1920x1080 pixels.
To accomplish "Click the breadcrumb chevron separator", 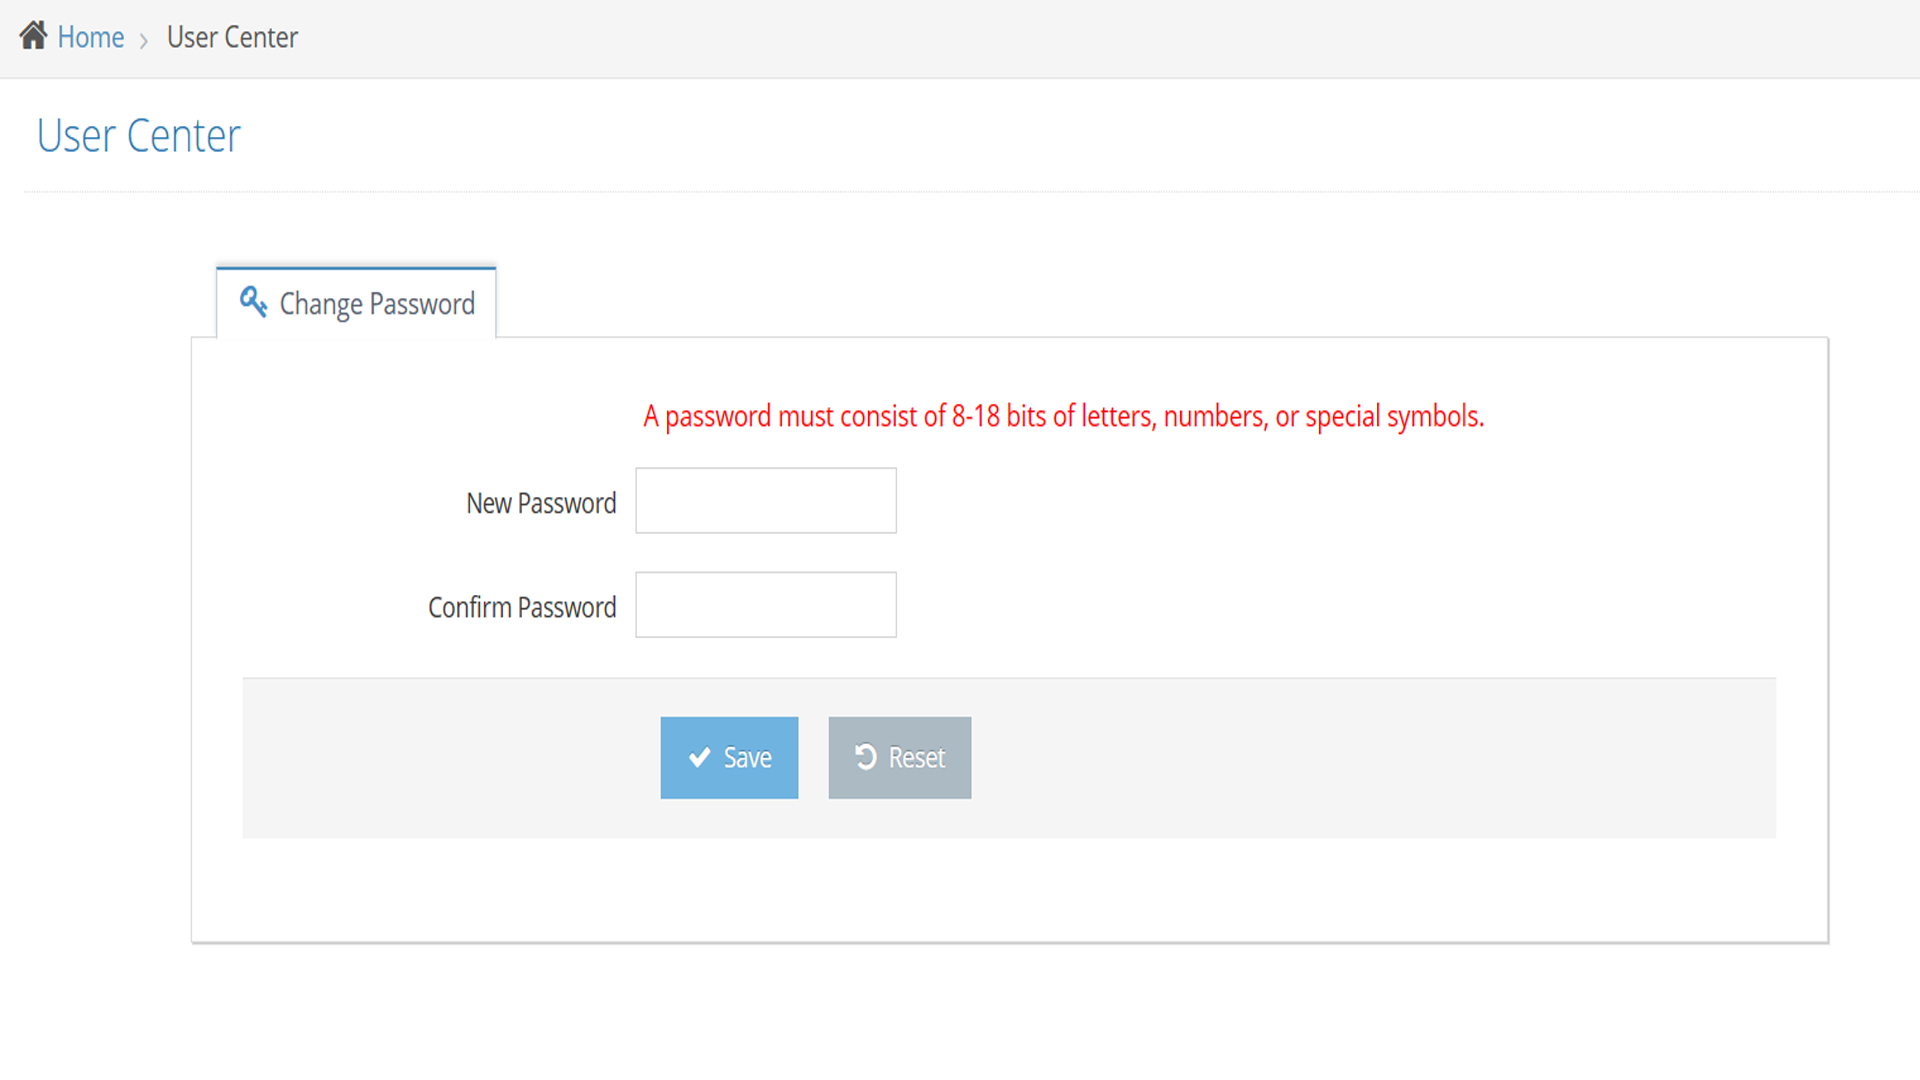I will [x=144, y=40].
